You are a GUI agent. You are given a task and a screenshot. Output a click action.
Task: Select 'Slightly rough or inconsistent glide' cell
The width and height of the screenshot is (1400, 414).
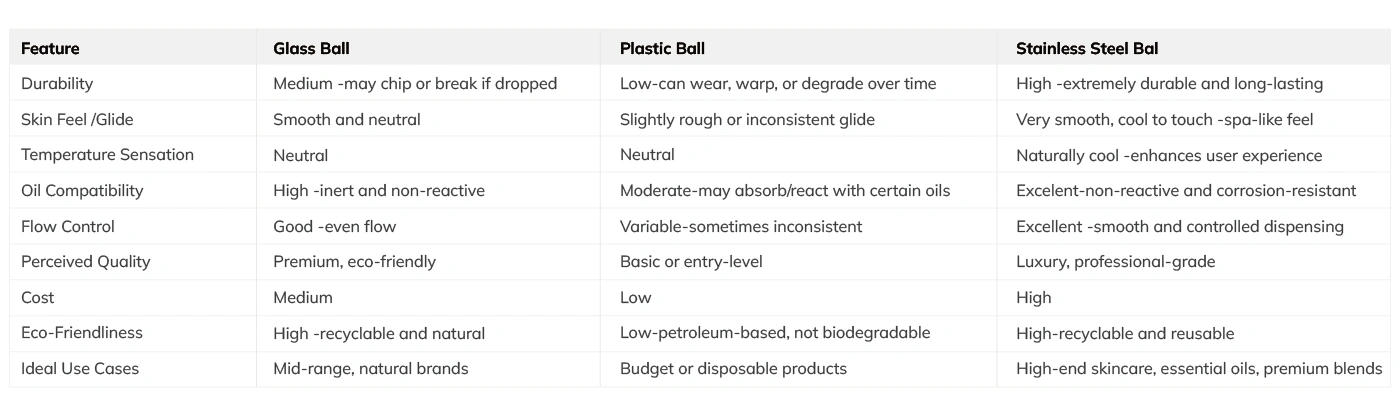pos(747,120)
